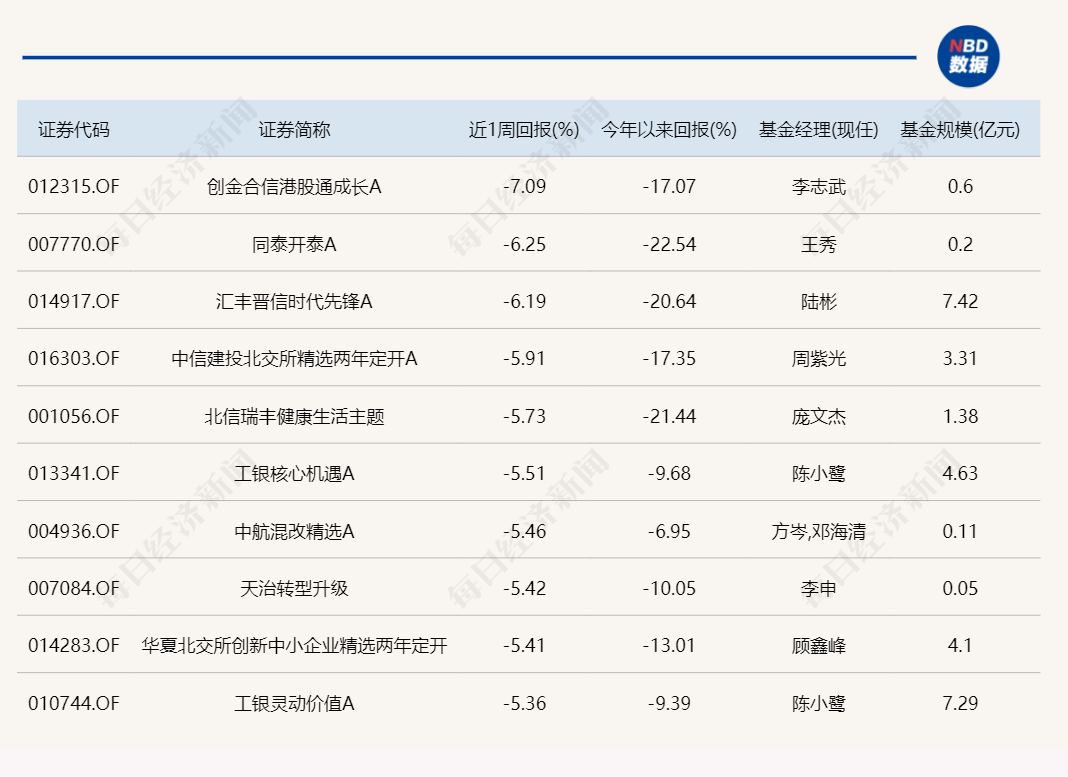Screen dimensions: 1068x777
Task: Select the 证券代码 column header
Action: 74,129
